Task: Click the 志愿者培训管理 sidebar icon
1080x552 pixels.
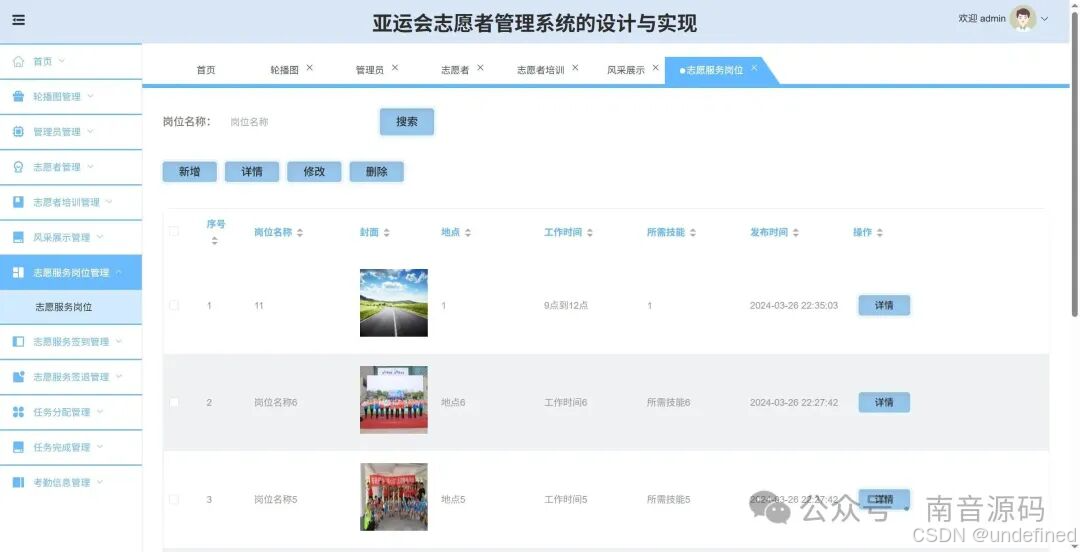Action: coord(19,202)
